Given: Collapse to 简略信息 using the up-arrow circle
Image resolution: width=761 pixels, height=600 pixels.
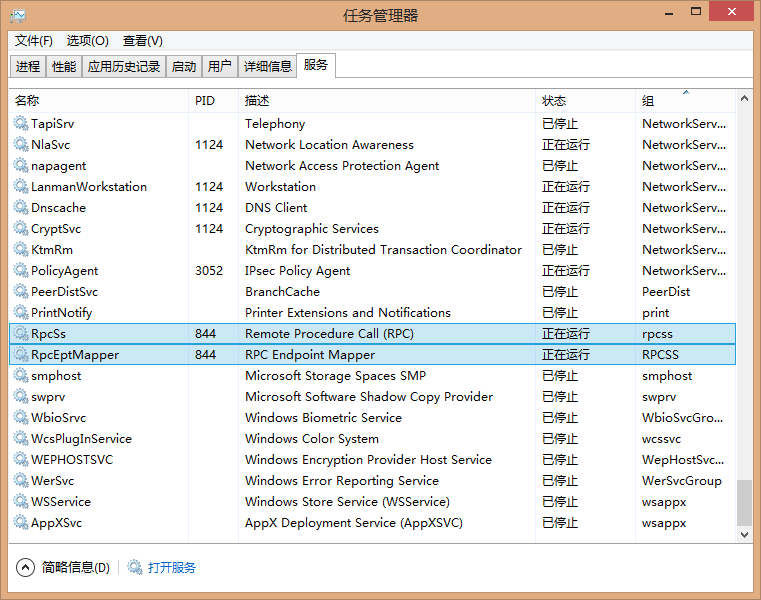Looking at the screenshot, I should [25, 567].
